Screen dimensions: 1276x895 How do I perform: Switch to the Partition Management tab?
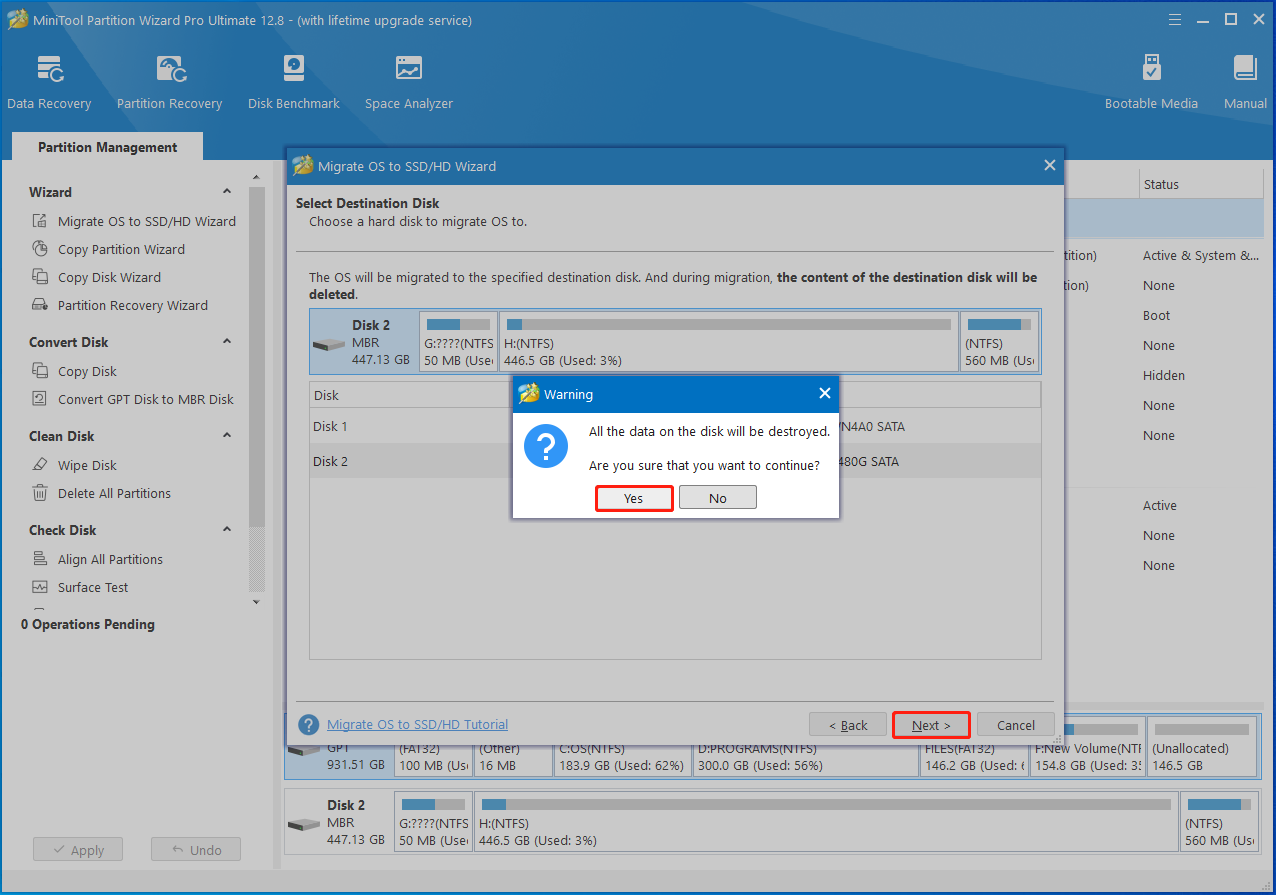point(107,147)
